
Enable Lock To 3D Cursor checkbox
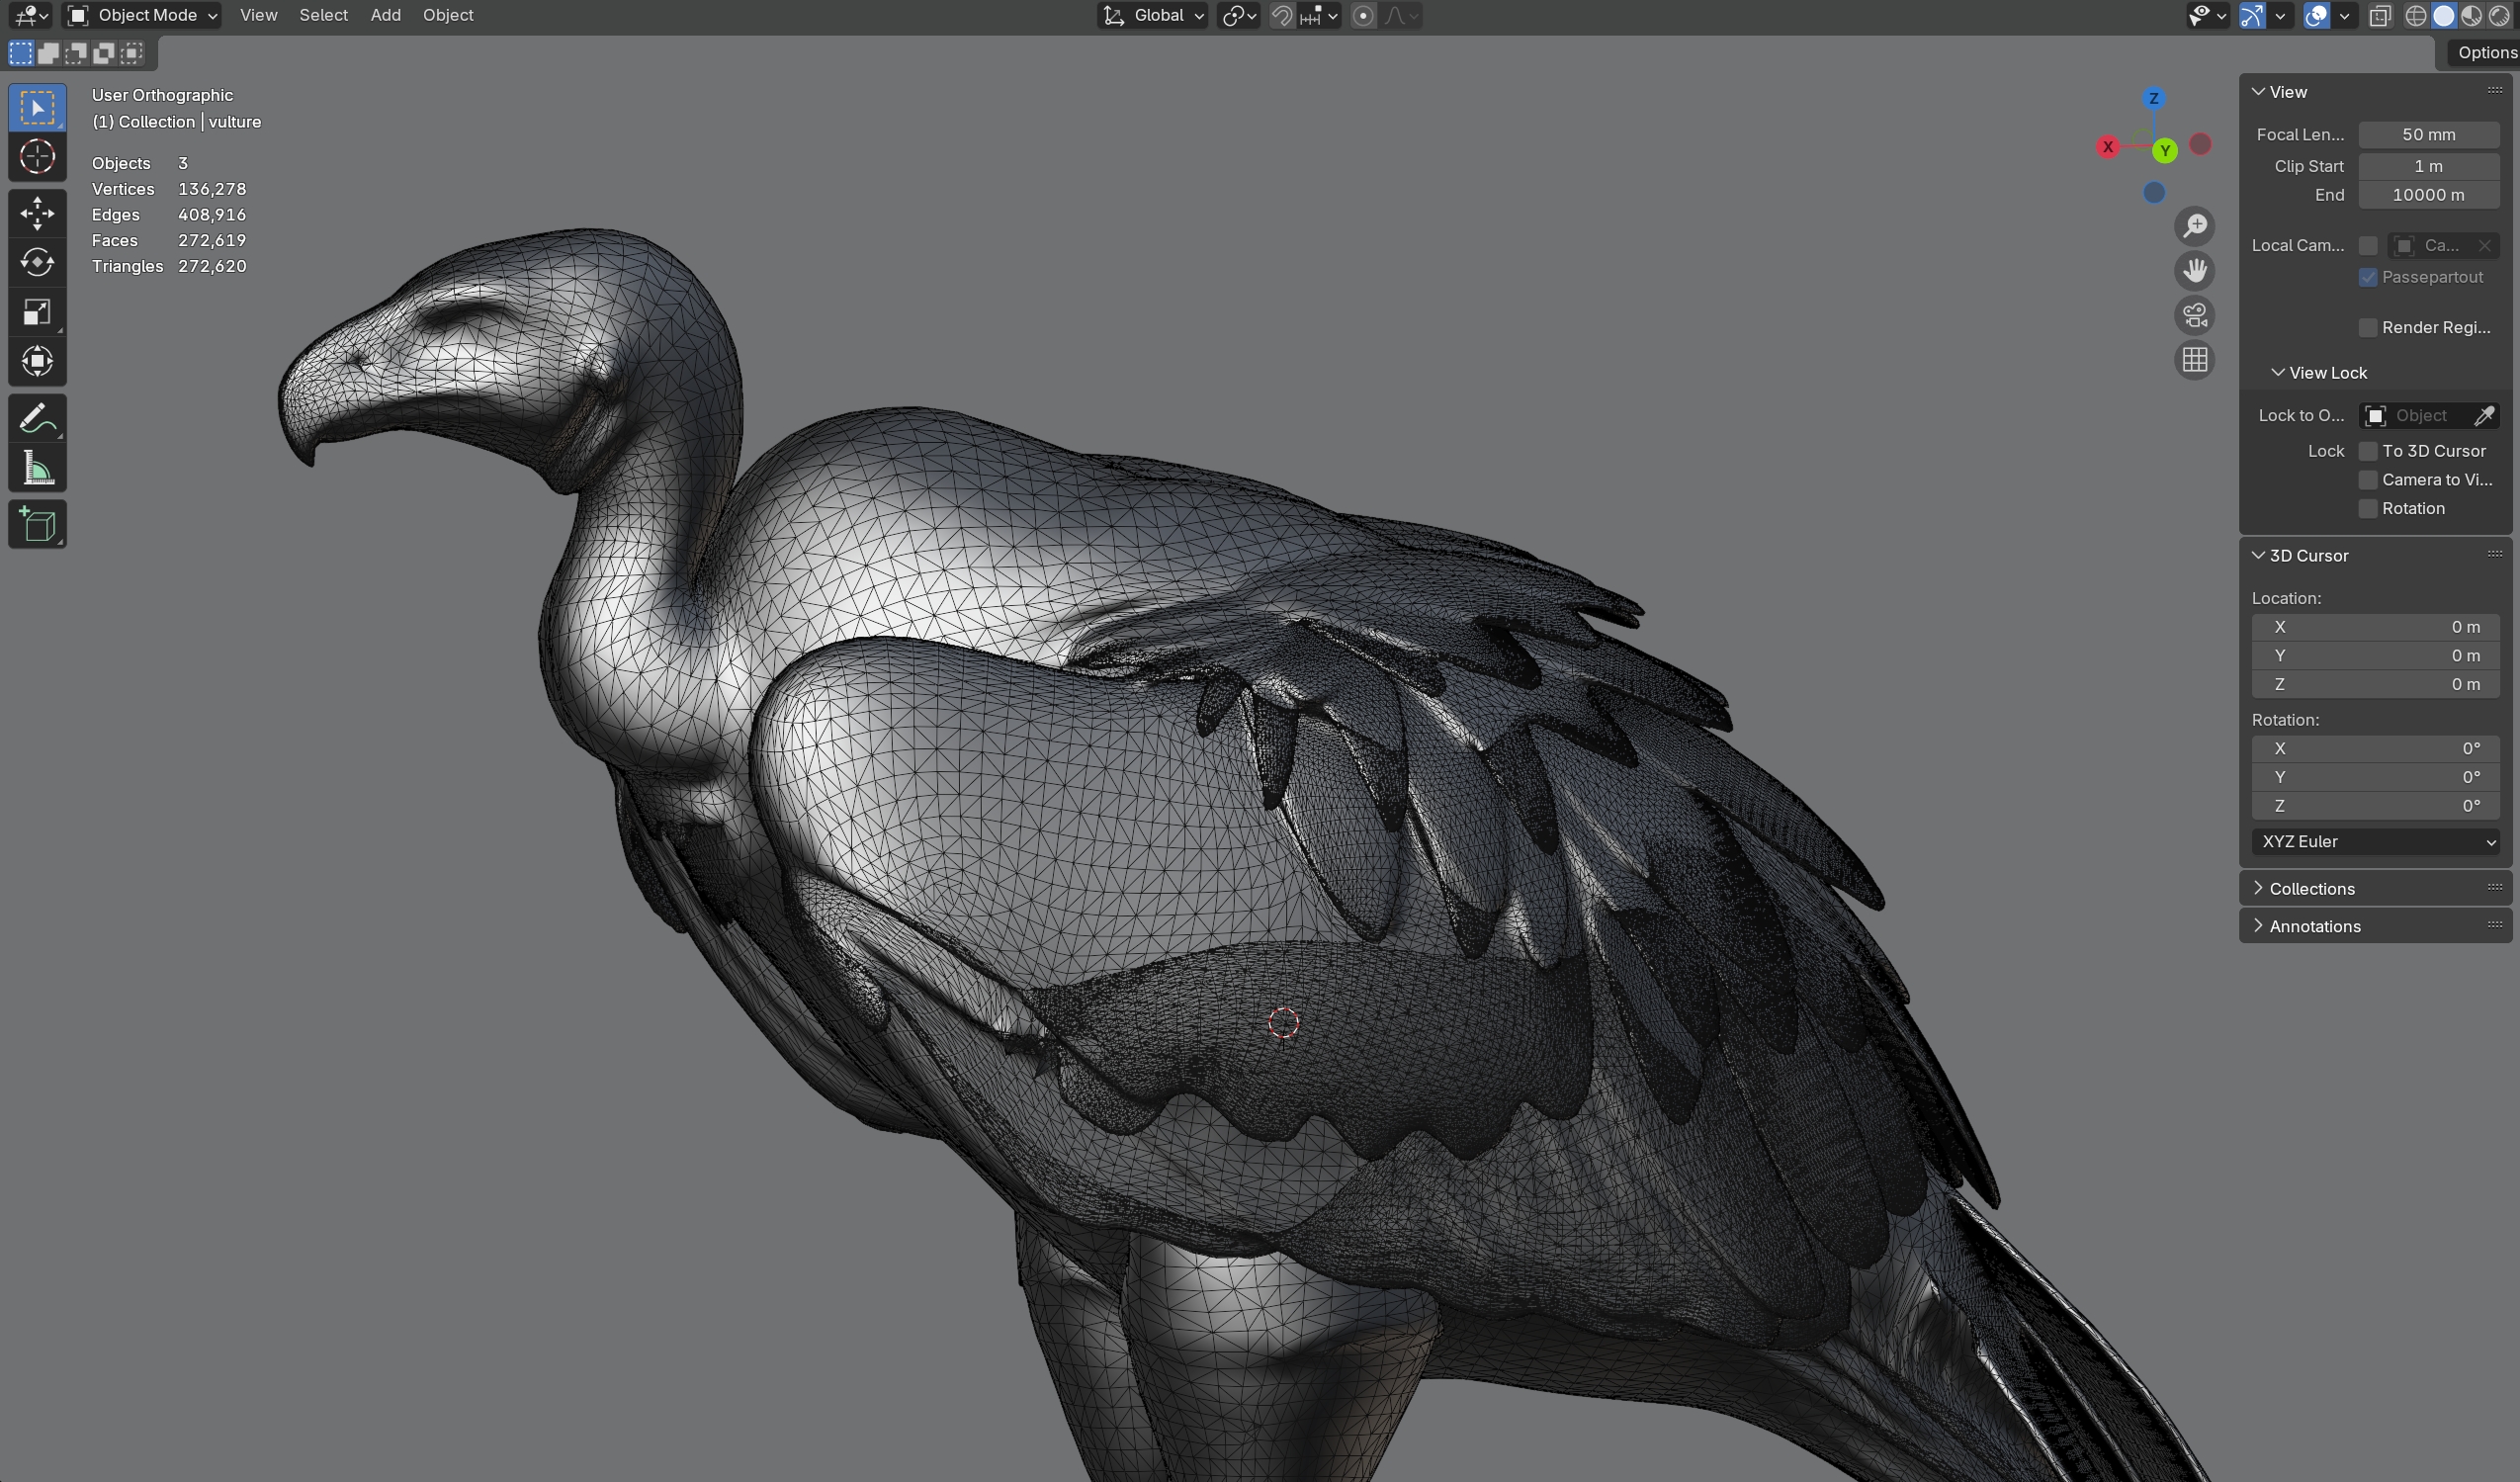point(2367,451)
